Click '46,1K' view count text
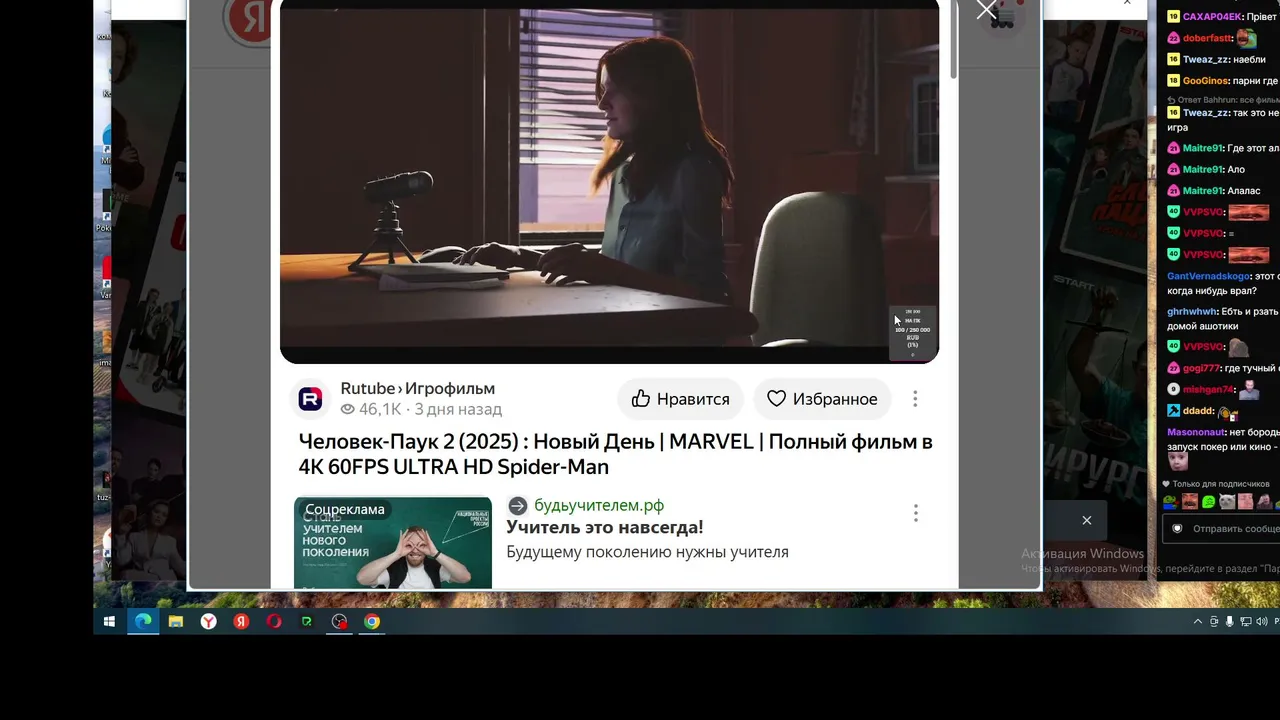Image resolution: width=1280 pixels, height=720 pixels. pyautogui.click(x=380, y=409)
